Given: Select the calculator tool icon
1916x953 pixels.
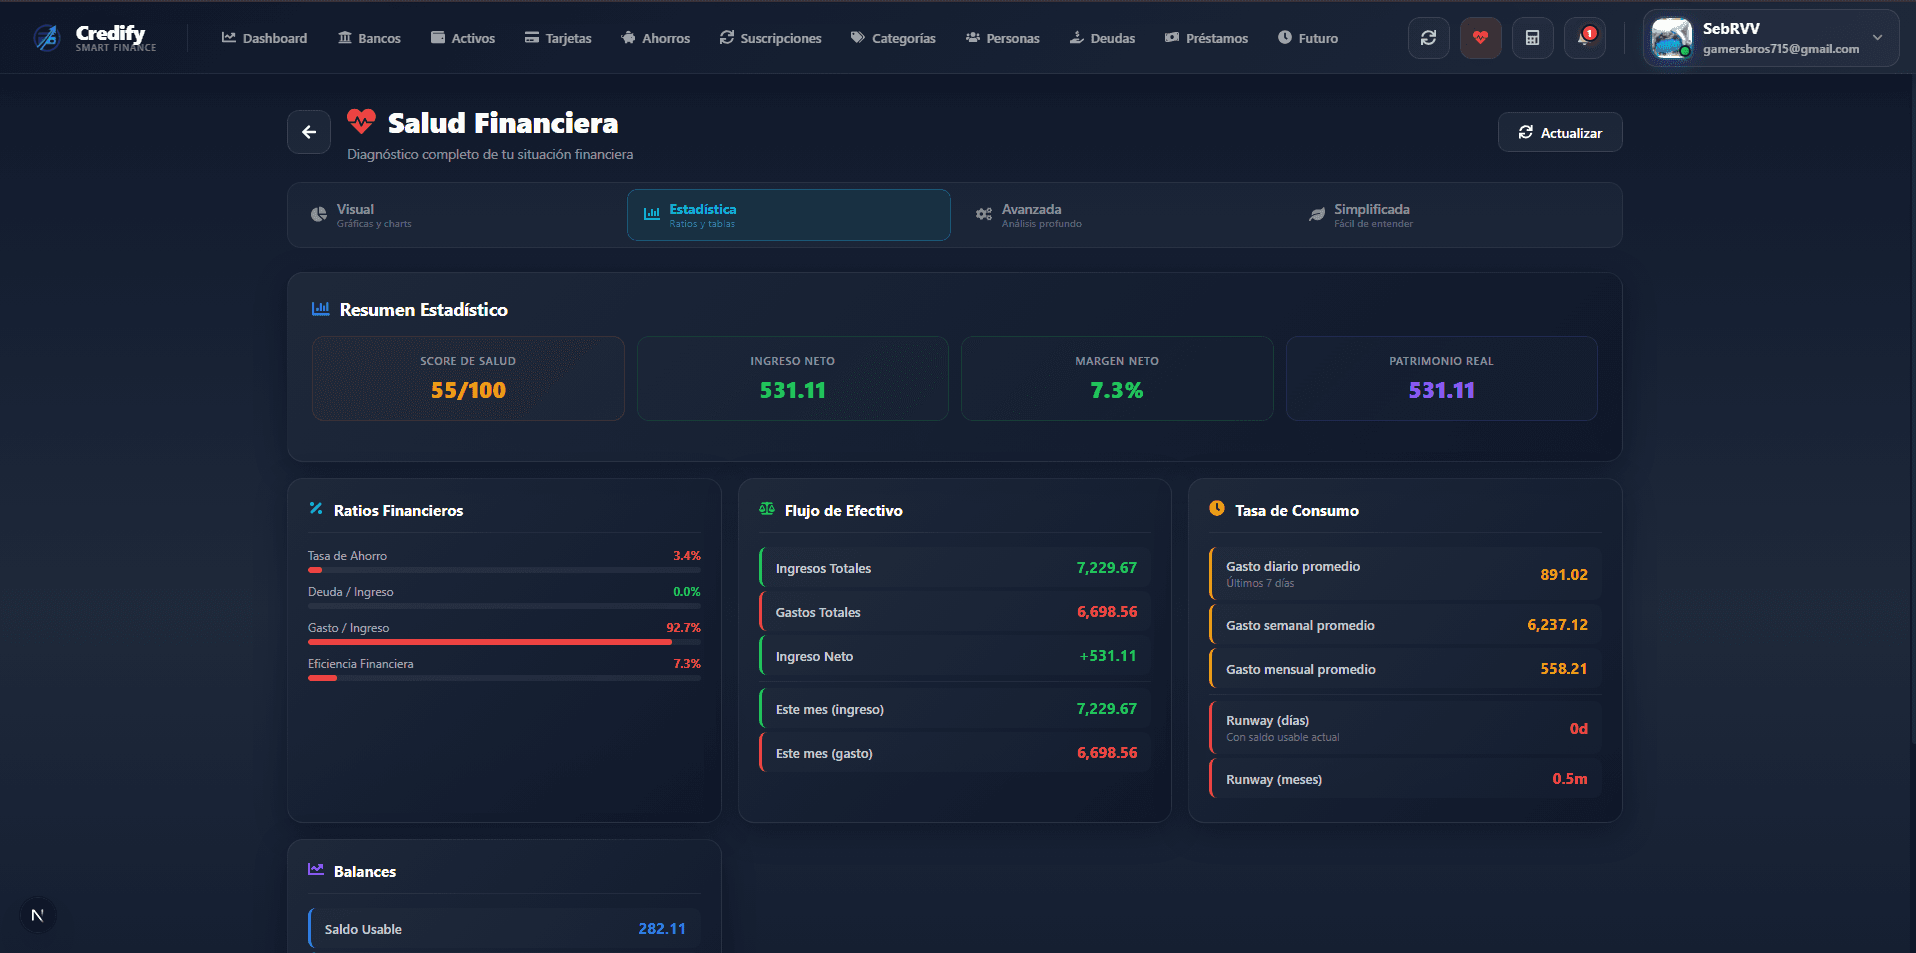Looking at the screenshot, I should (x=1532, y=37).
